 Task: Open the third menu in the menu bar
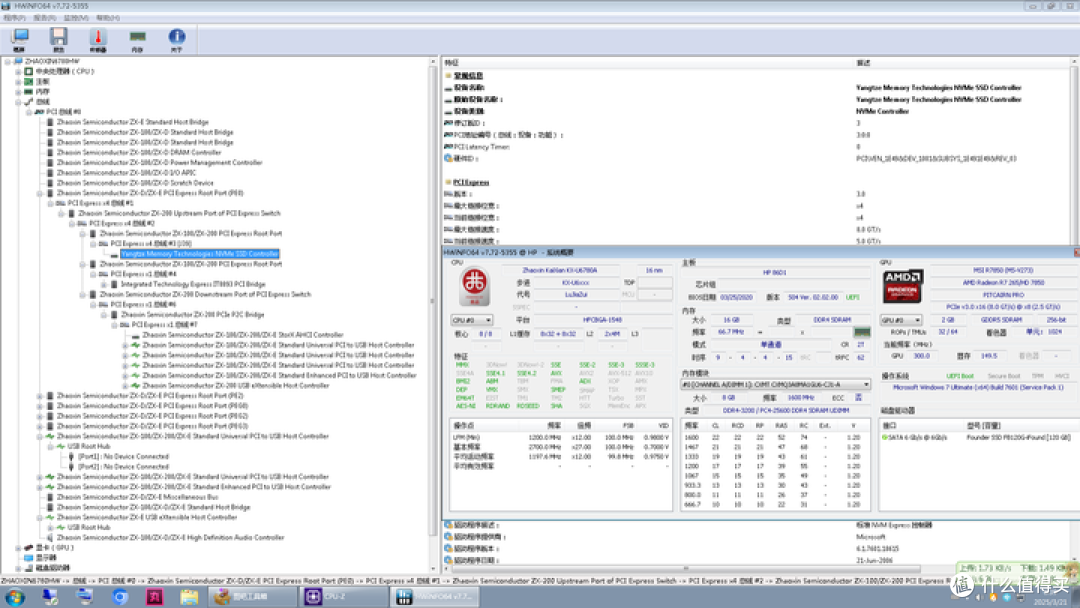tap(76, 18)
